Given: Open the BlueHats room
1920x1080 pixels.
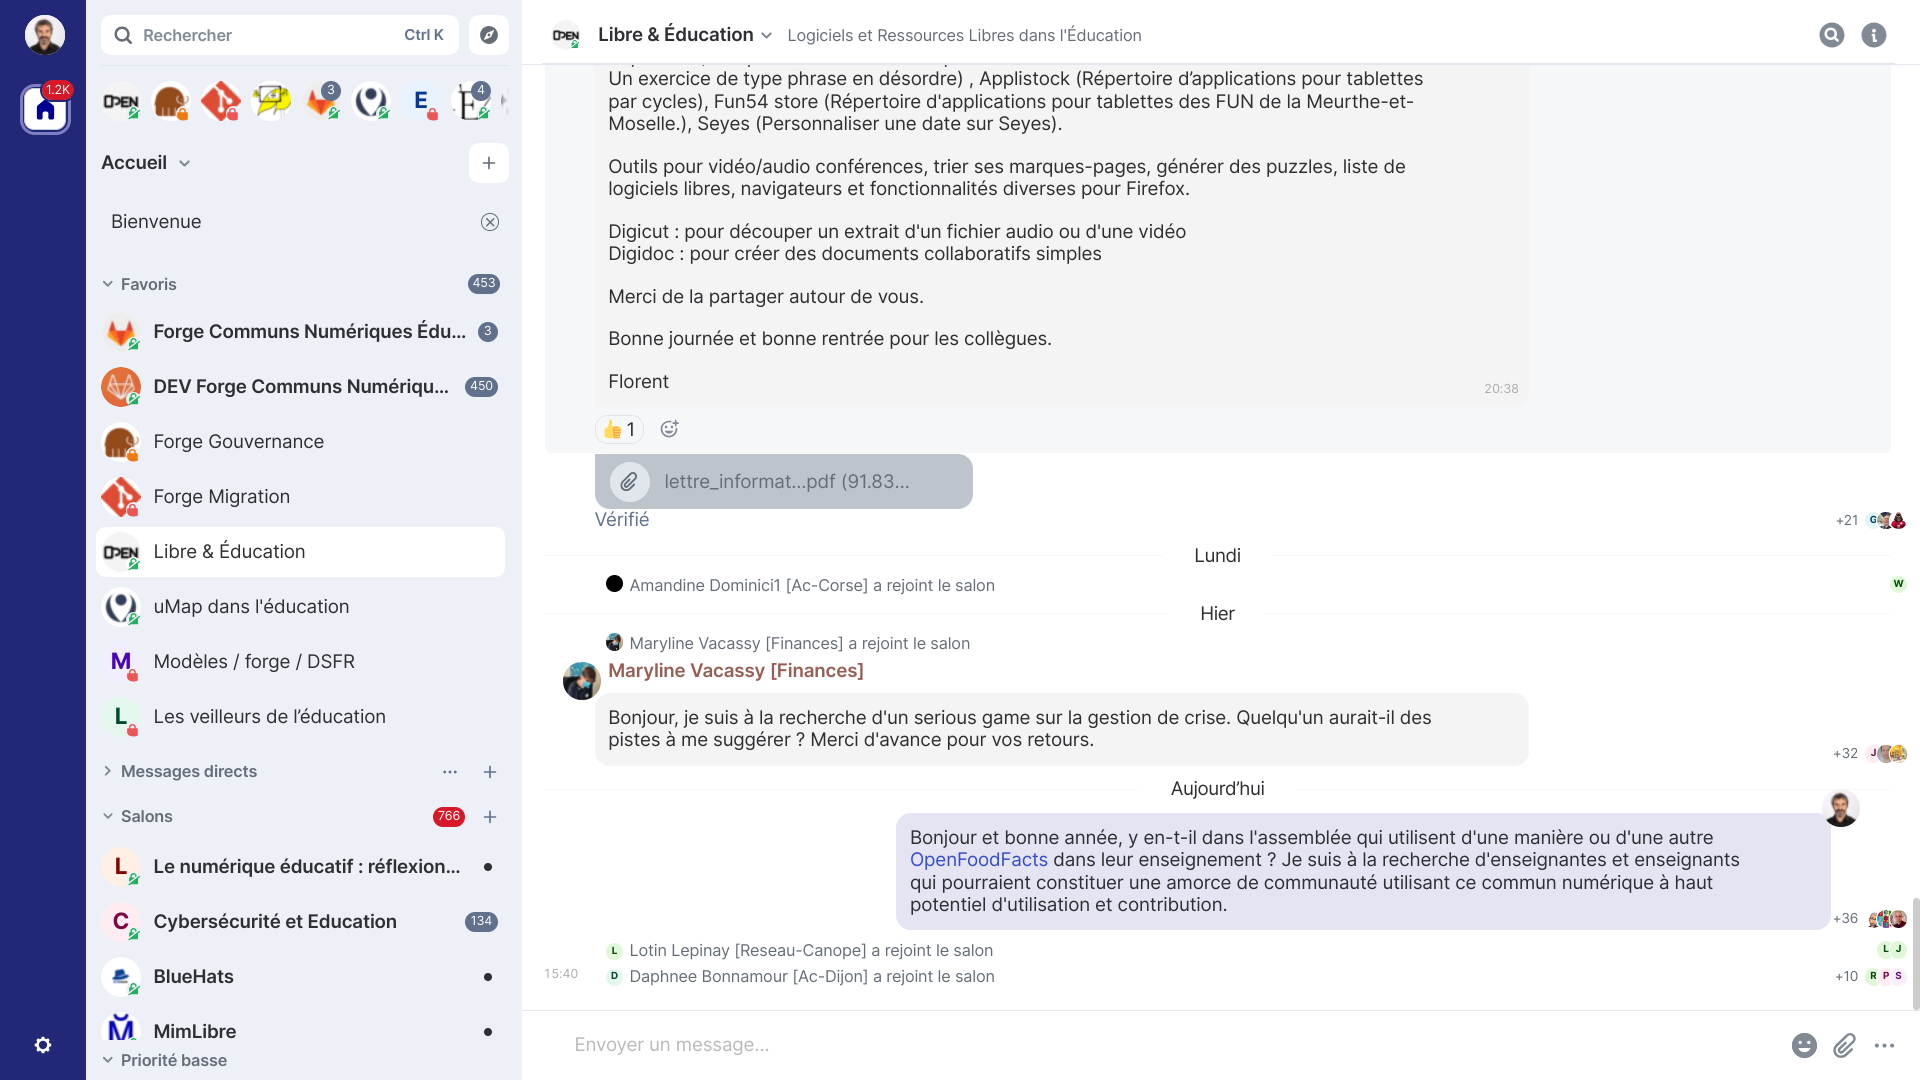Looking at the screenshot, I should [x=300, y=977].
